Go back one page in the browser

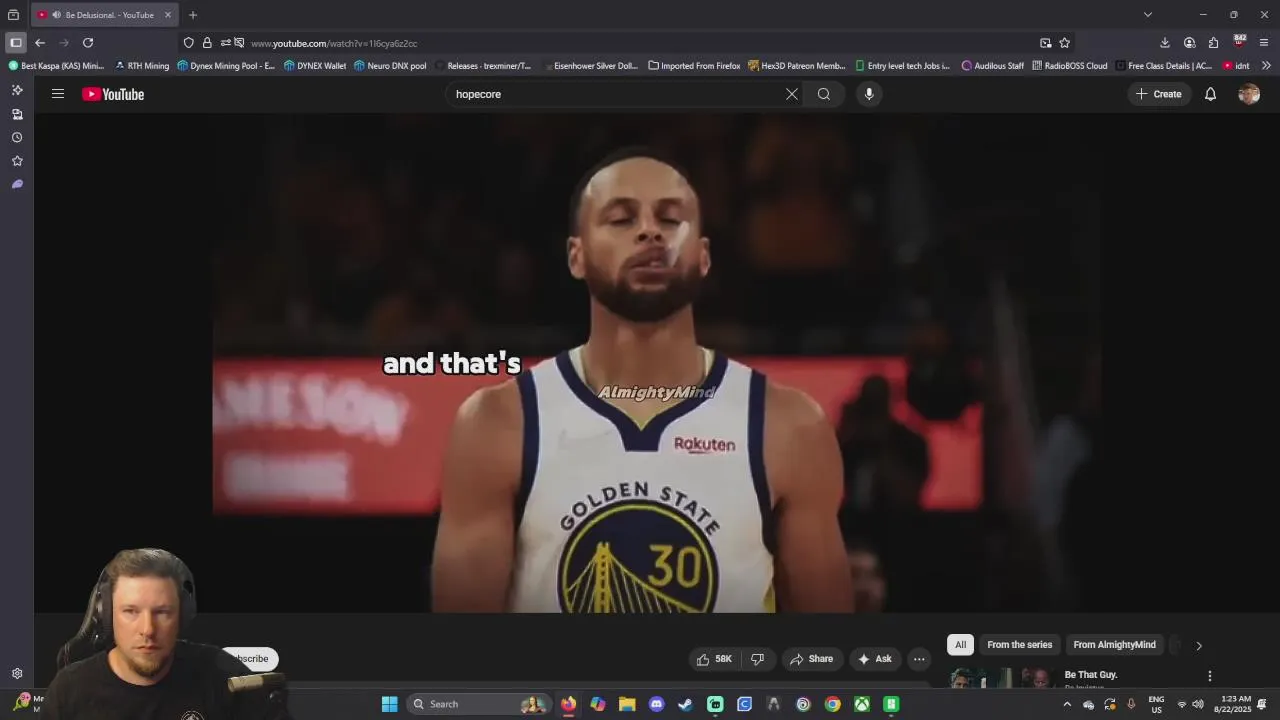point(40,43)
